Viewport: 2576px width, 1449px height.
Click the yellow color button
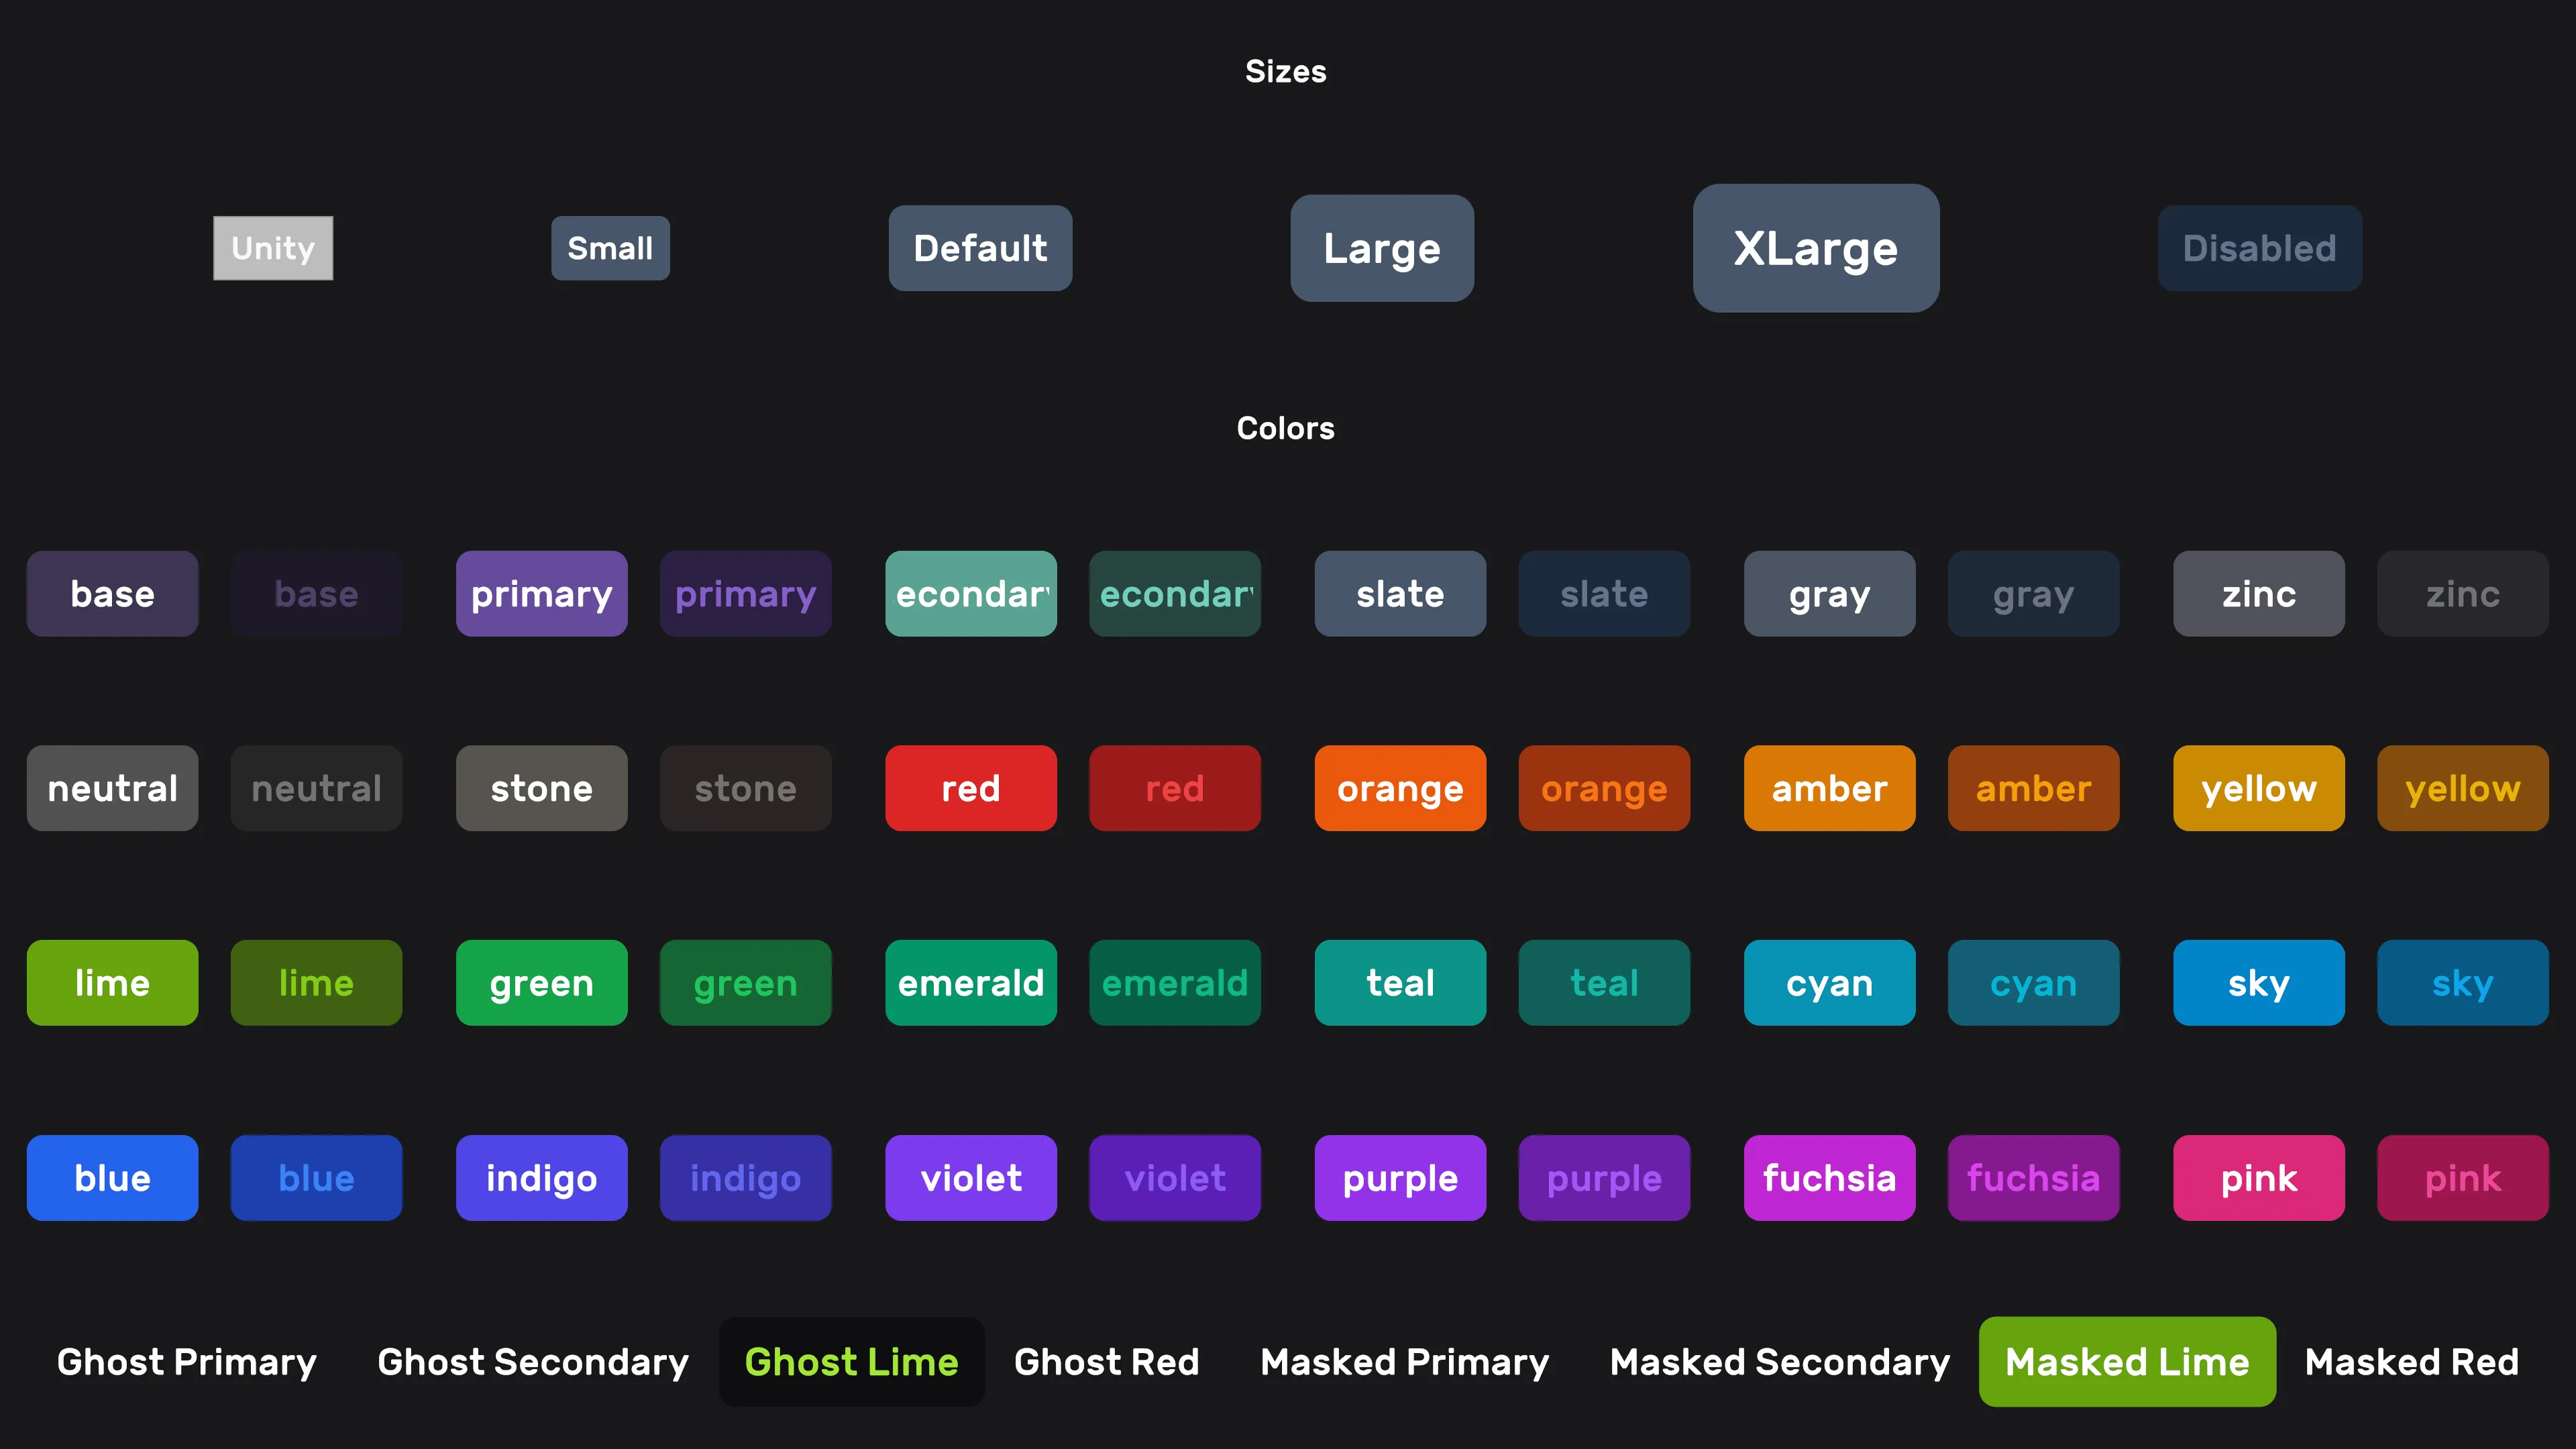point(2258,788)
